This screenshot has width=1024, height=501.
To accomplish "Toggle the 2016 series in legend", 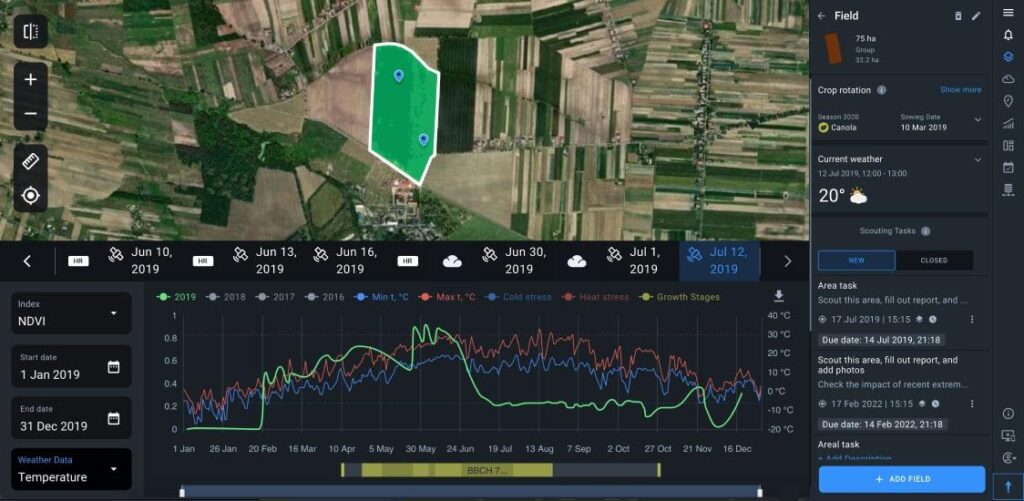I will click(325, 297).
